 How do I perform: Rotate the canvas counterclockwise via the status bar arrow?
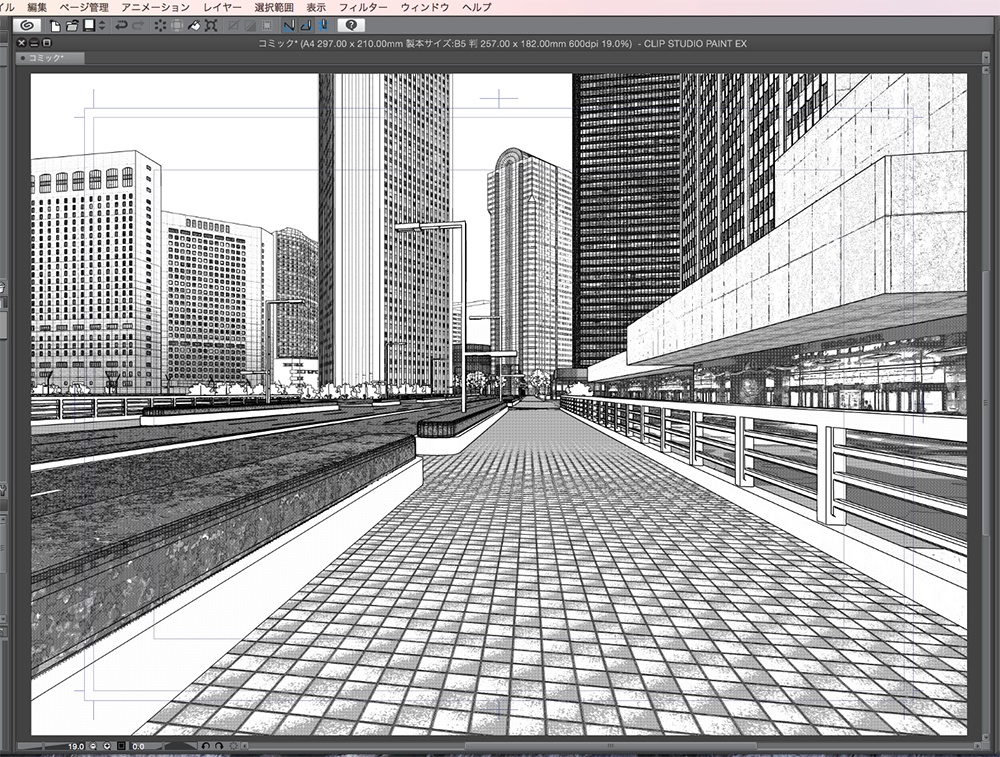pos(207,747)
